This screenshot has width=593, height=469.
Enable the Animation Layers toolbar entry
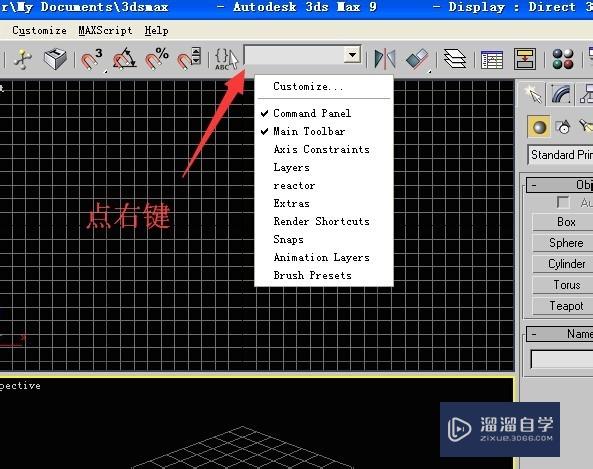pyautogui.click(x=324, y=258)
